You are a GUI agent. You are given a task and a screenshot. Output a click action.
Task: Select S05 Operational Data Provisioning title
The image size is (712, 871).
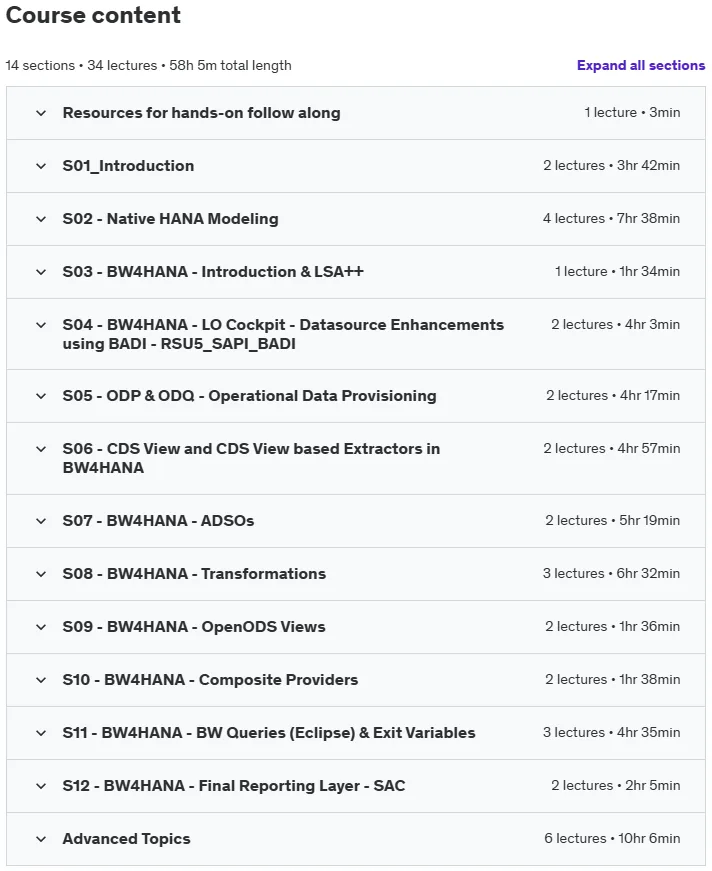point(249,396)
